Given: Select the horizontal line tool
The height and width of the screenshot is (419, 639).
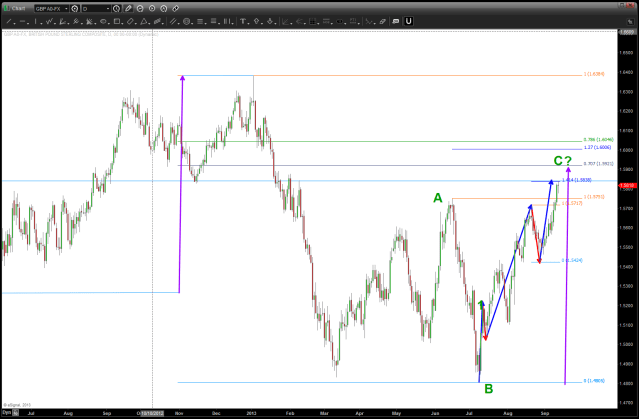Looking at the screenshot, I should (x=22, y=21).
